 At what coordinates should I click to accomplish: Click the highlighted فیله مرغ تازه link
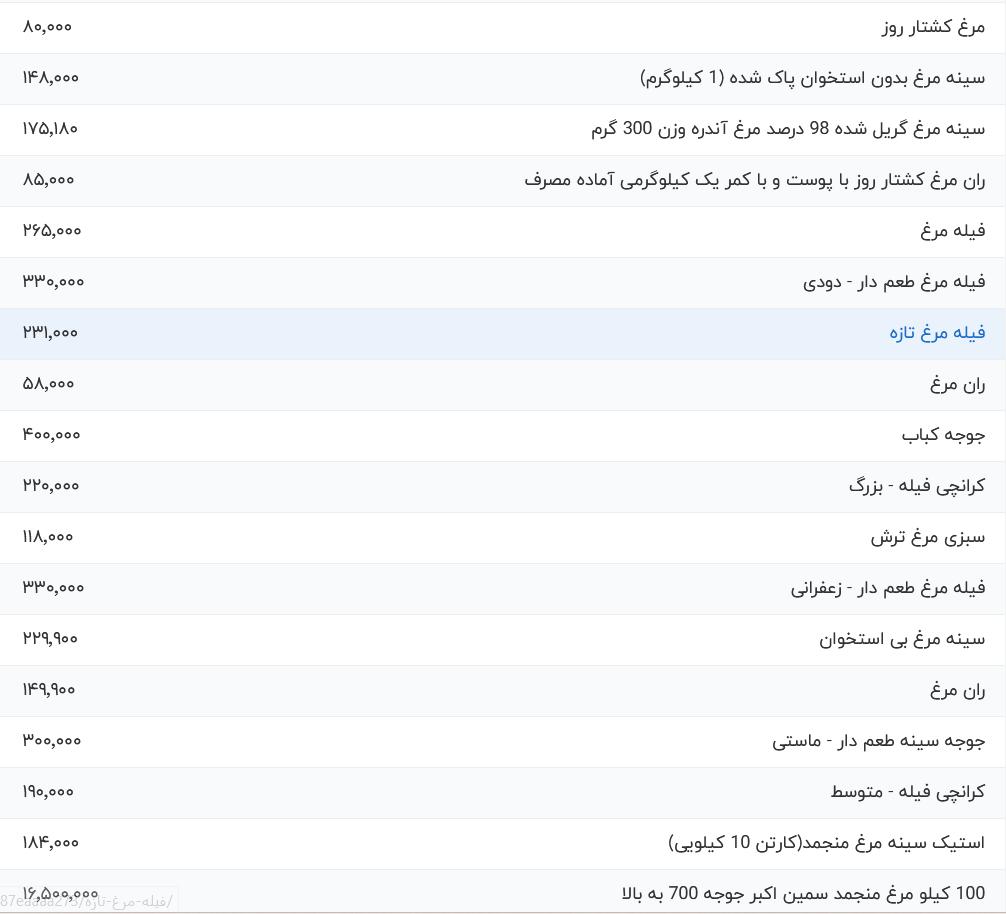coord(937,334)
